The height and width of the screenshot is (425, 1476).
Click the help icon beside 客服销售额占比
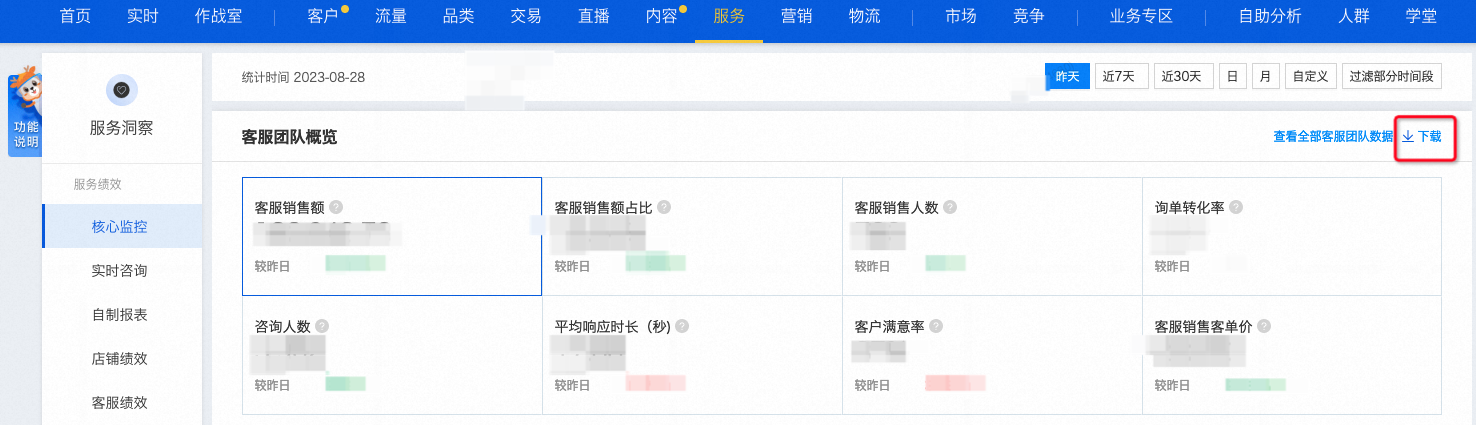pyautogui.click(x=664, y=207)
